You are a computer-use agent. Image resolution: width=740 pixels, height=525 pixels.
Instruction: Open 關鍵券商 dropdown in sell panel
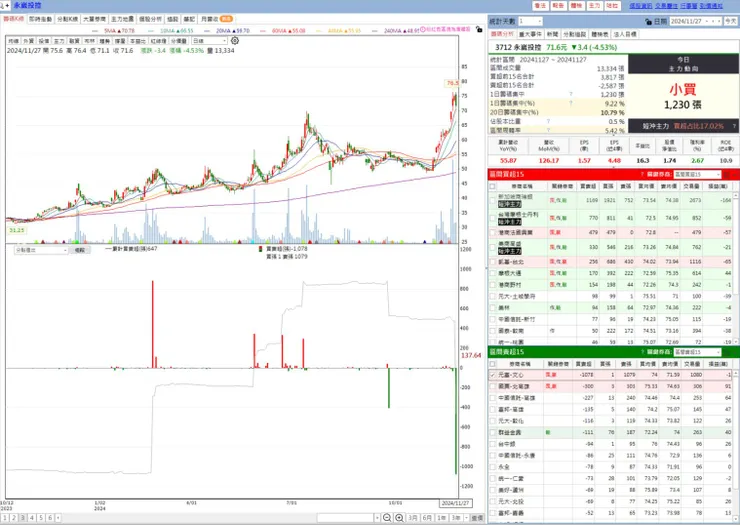(x=697, y=352)
